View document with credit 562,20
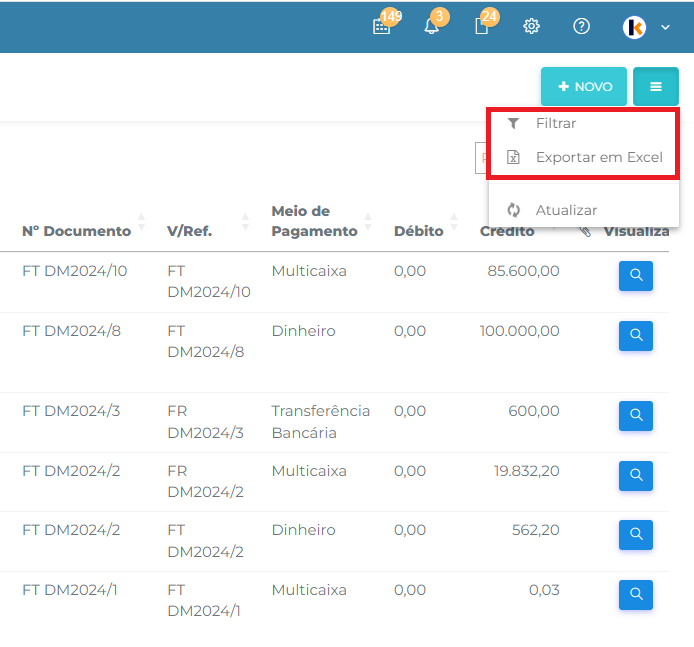The height and width of the screenshot is (647, 694). point(636,535)
